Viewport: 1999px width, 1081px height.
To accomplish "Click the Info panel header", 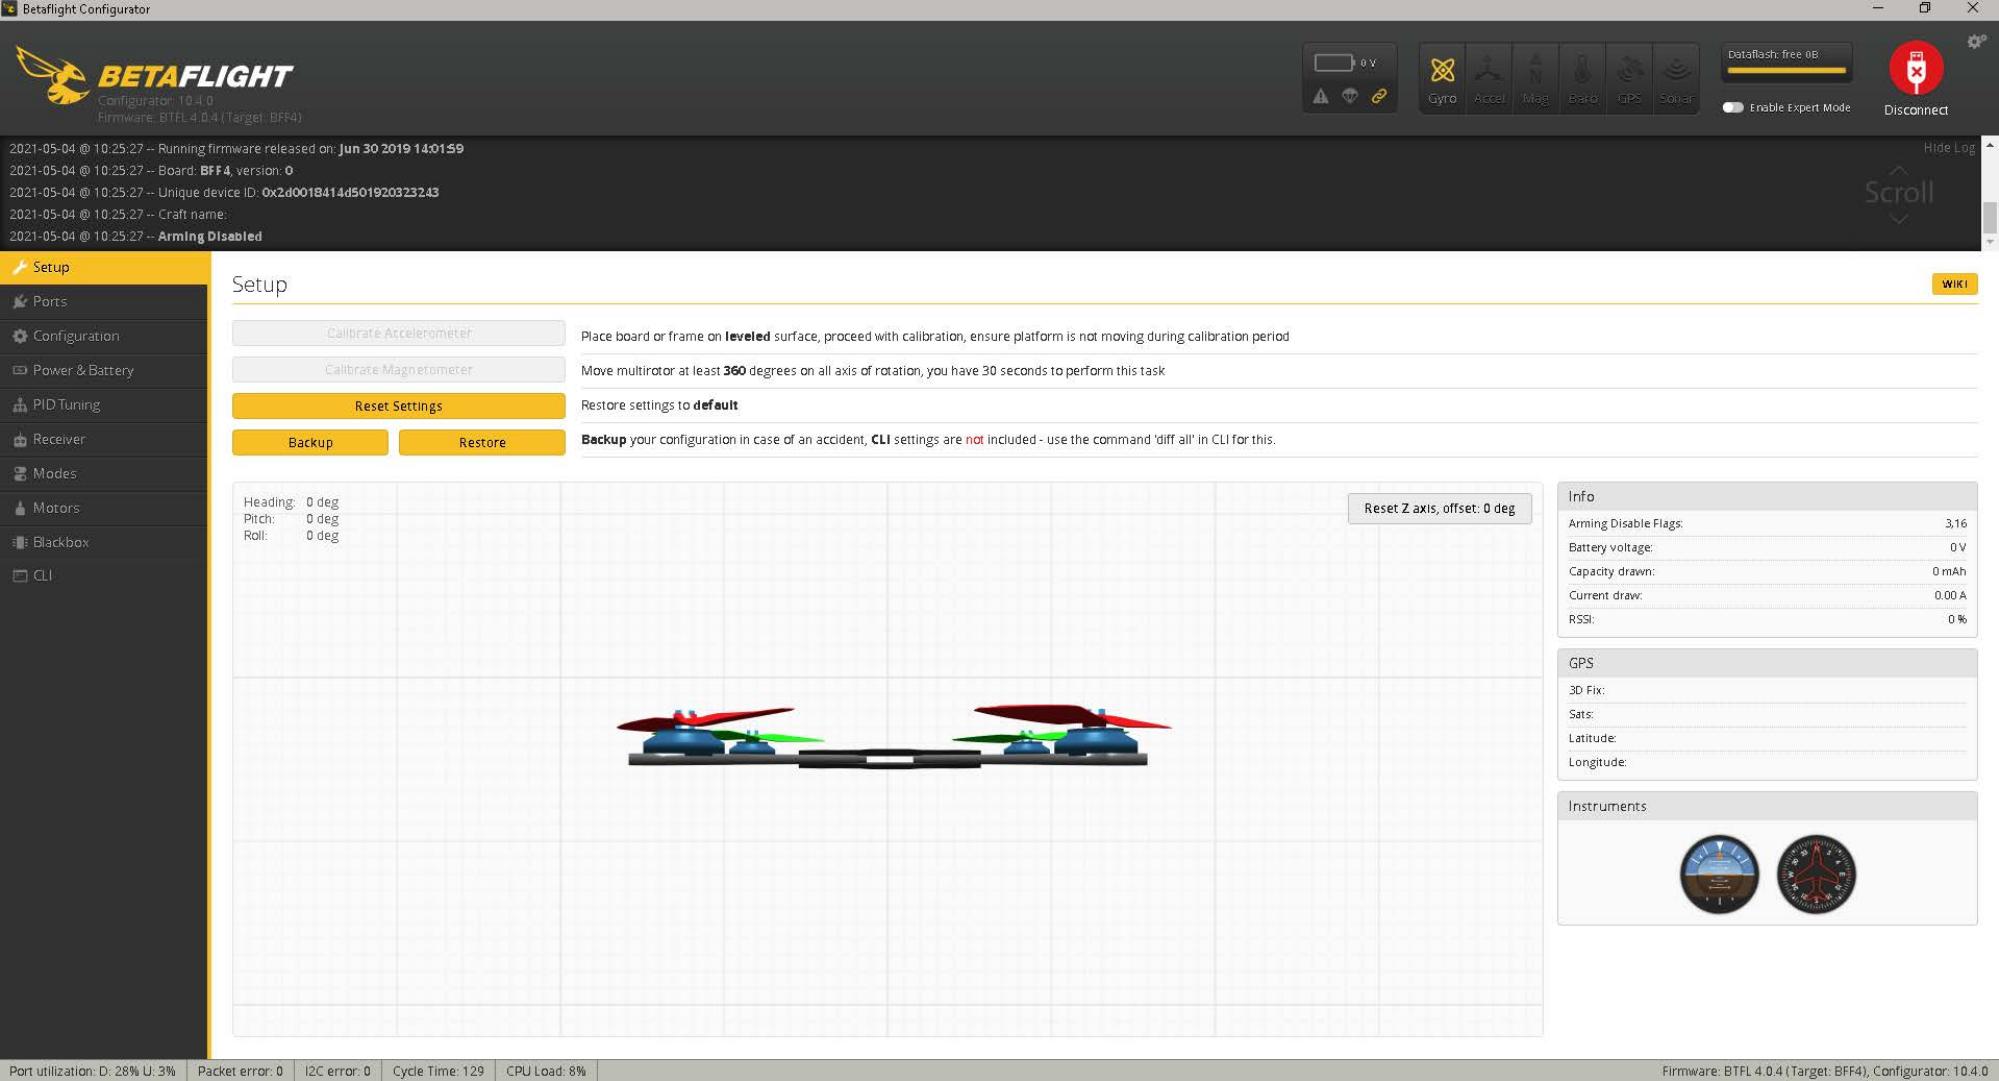I will [x=1767, y=496].
